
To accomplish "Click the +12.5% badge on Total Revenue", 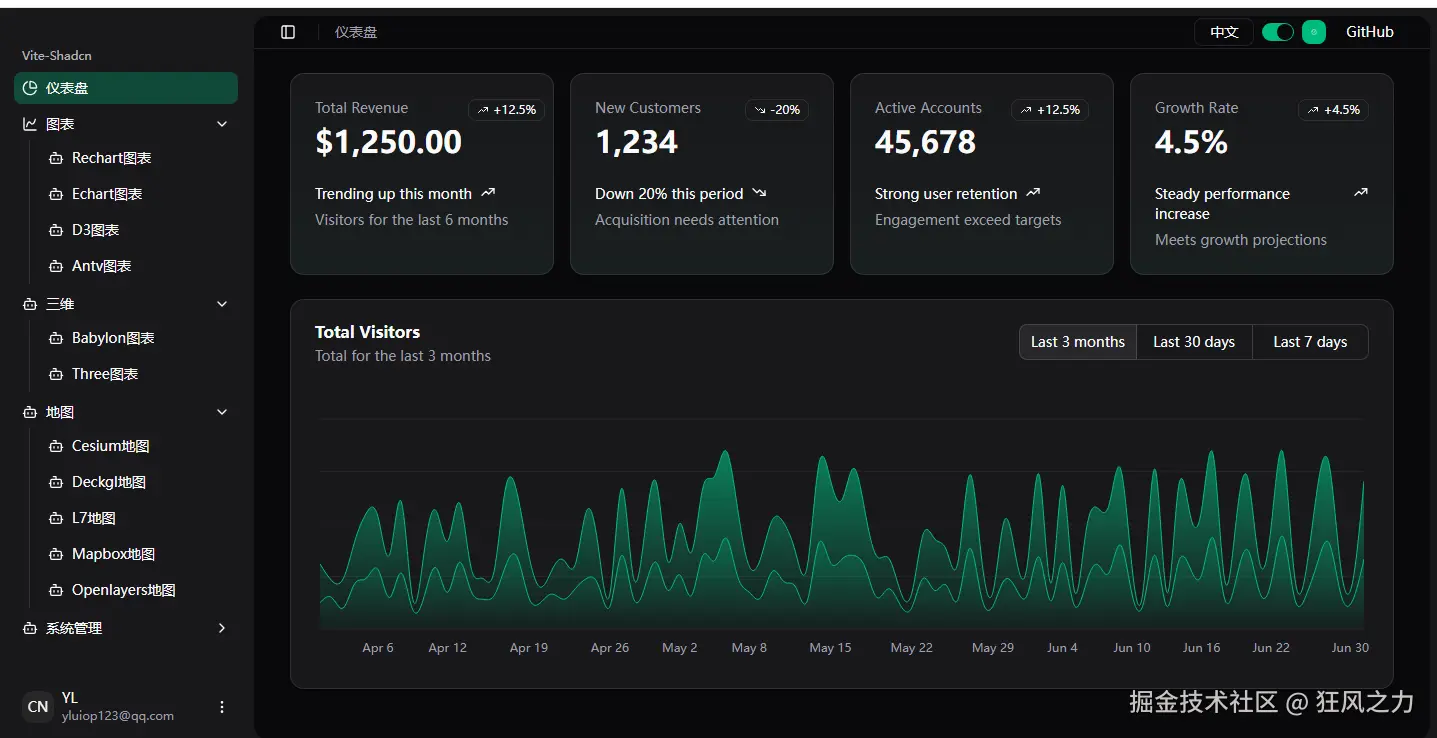I will click(x=506, y=110).
